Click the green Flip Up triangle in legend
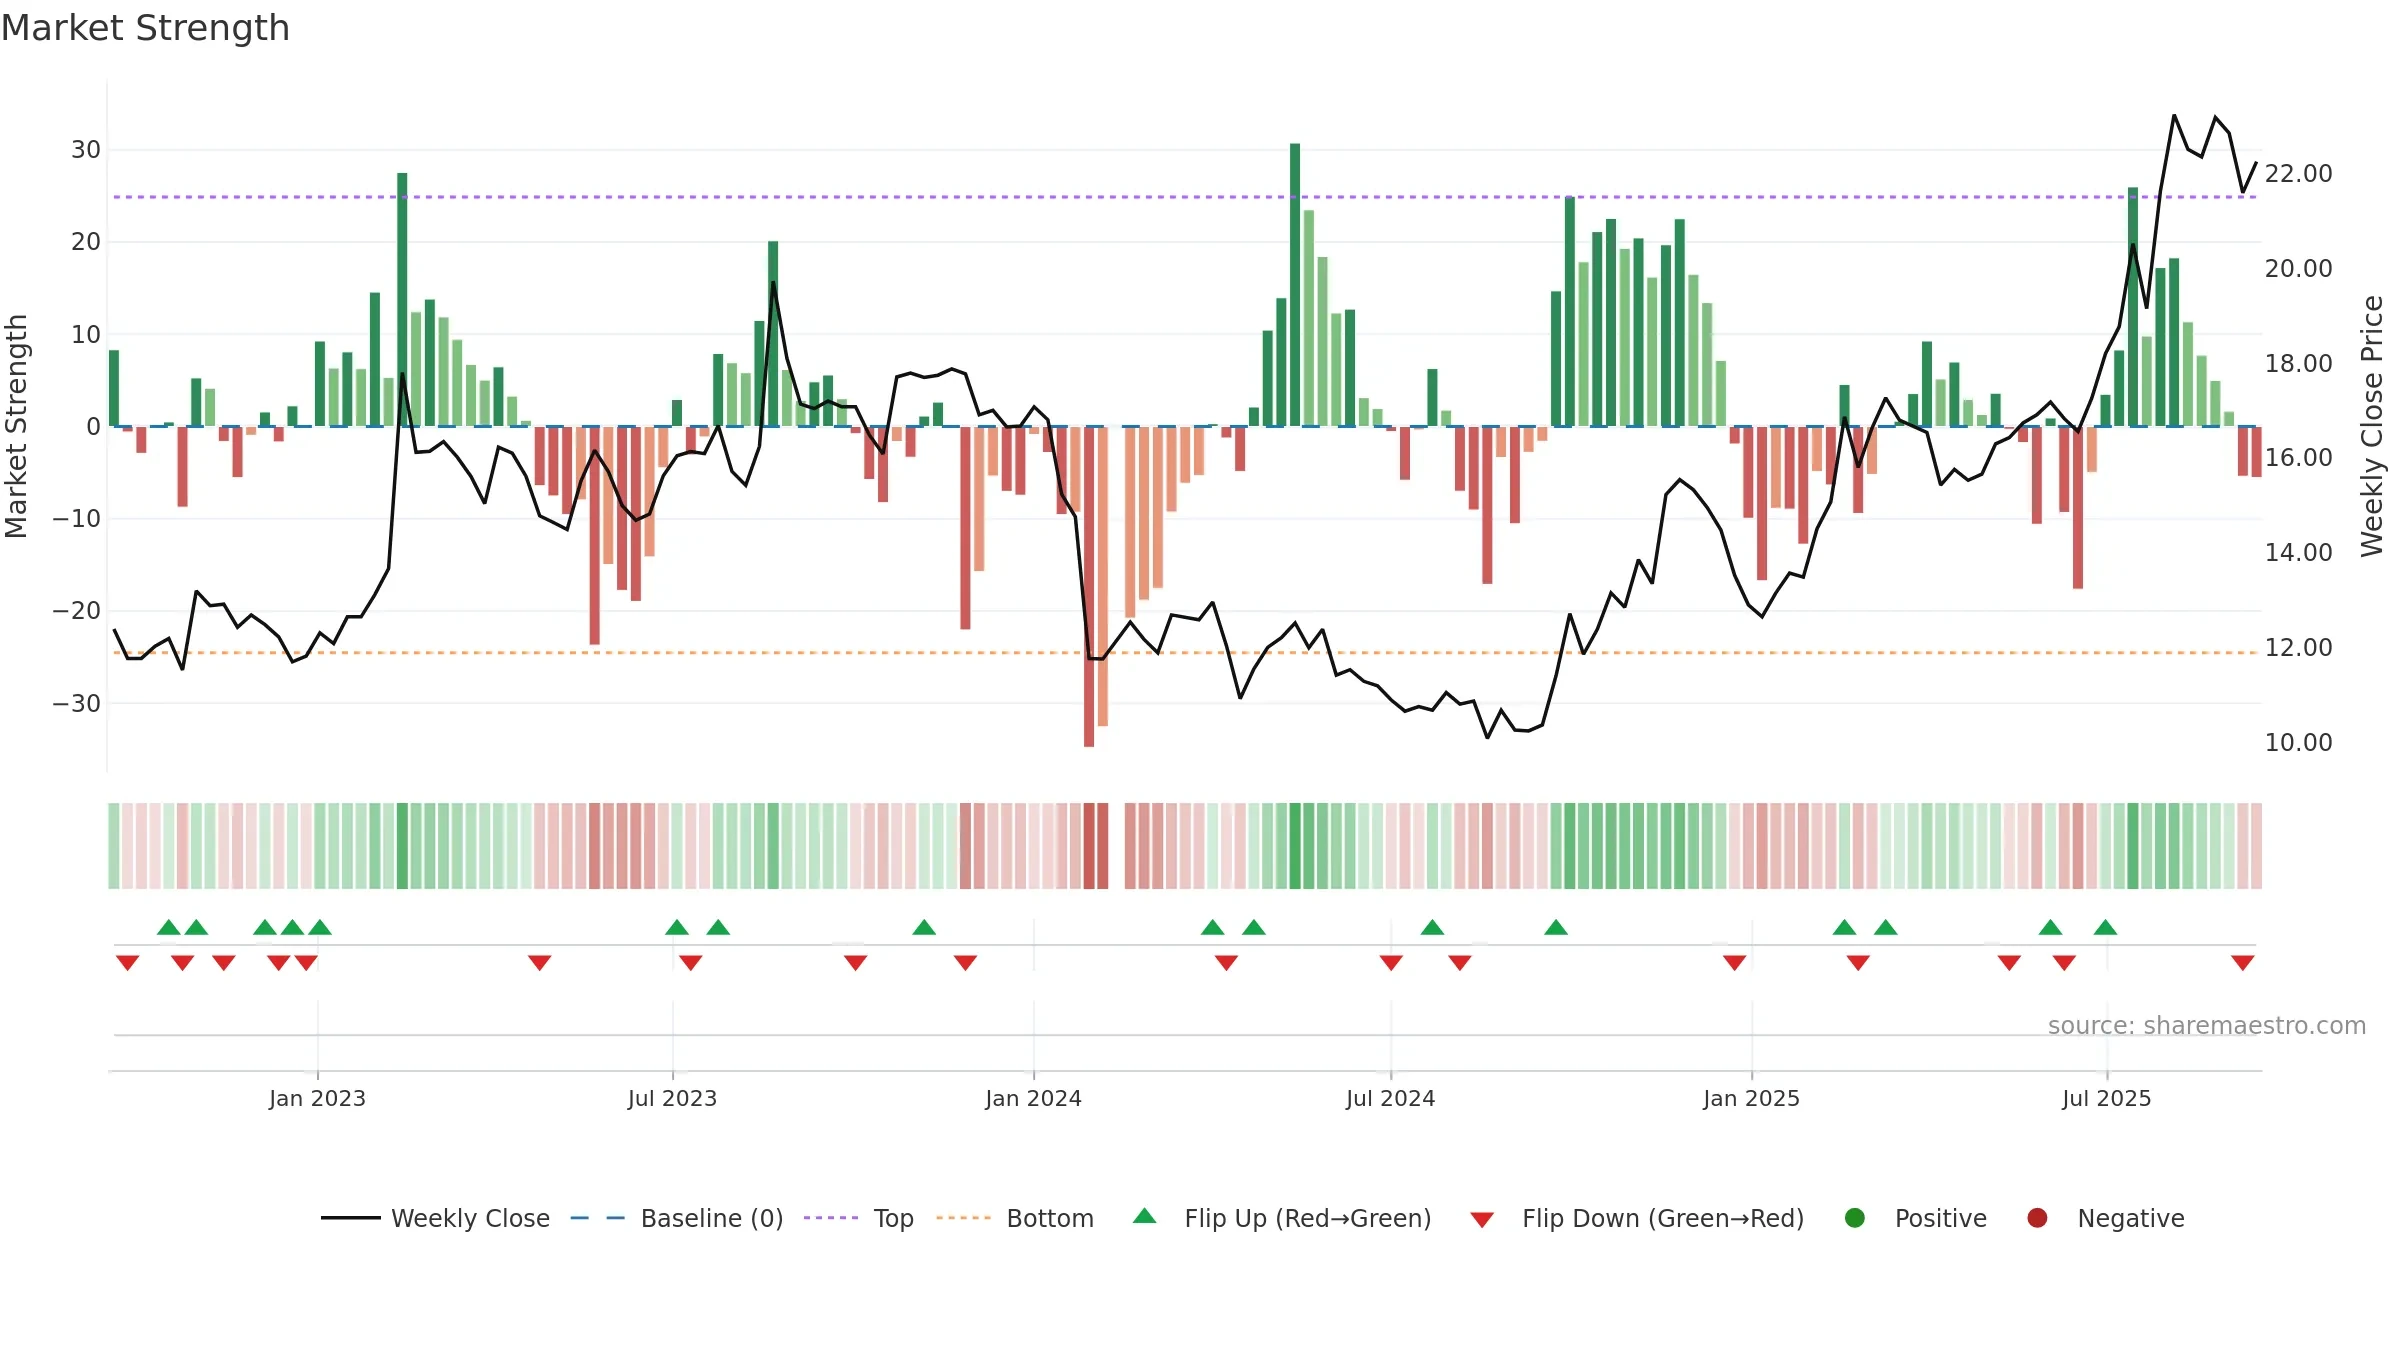 coord(1145,1216)
